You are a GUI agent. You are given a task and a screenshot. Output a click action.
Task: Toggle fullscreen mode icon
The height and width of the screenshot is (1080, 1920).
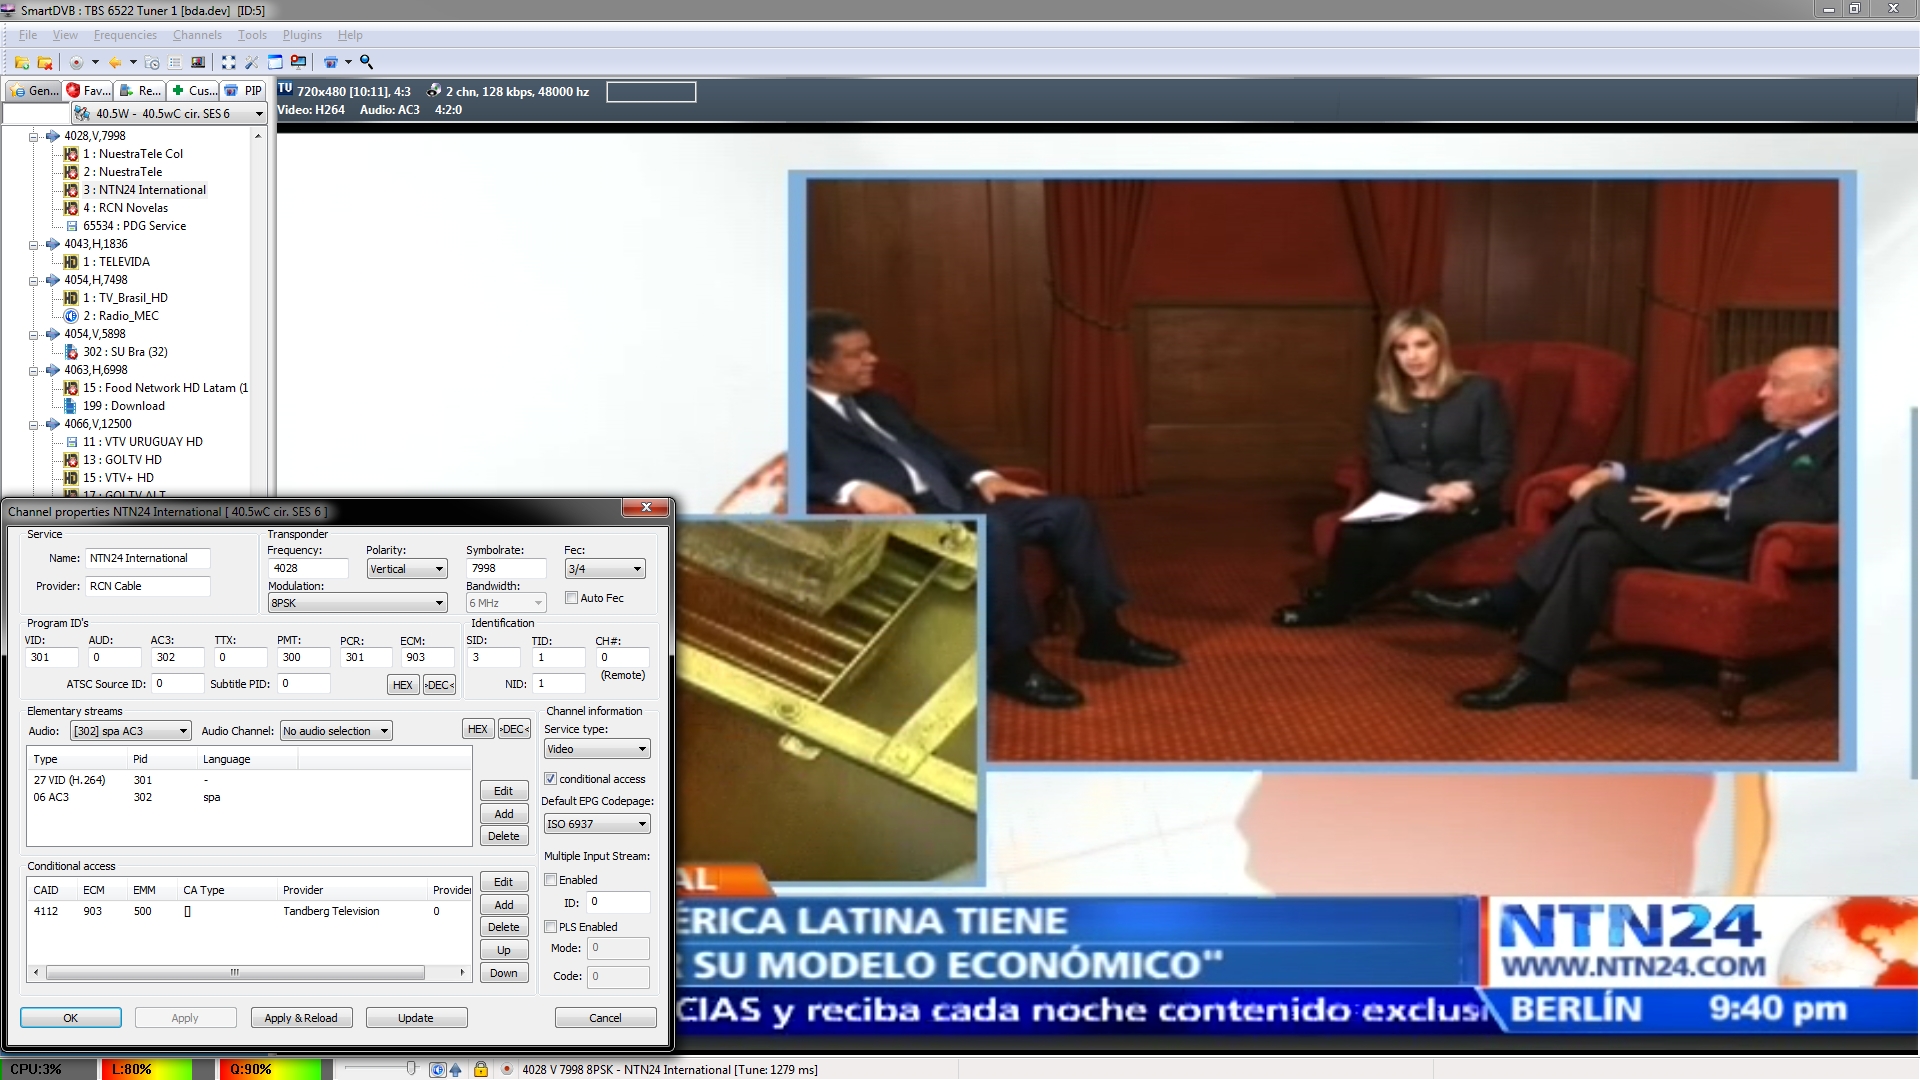[228, 62]
